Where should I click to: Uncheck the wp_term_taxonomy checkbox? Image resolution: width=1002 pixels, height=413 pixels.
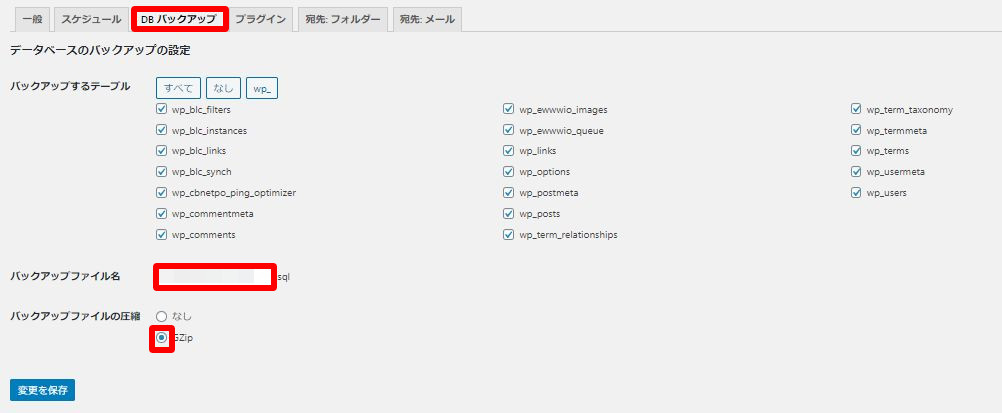pyautogui.click(x=857, y=109)
